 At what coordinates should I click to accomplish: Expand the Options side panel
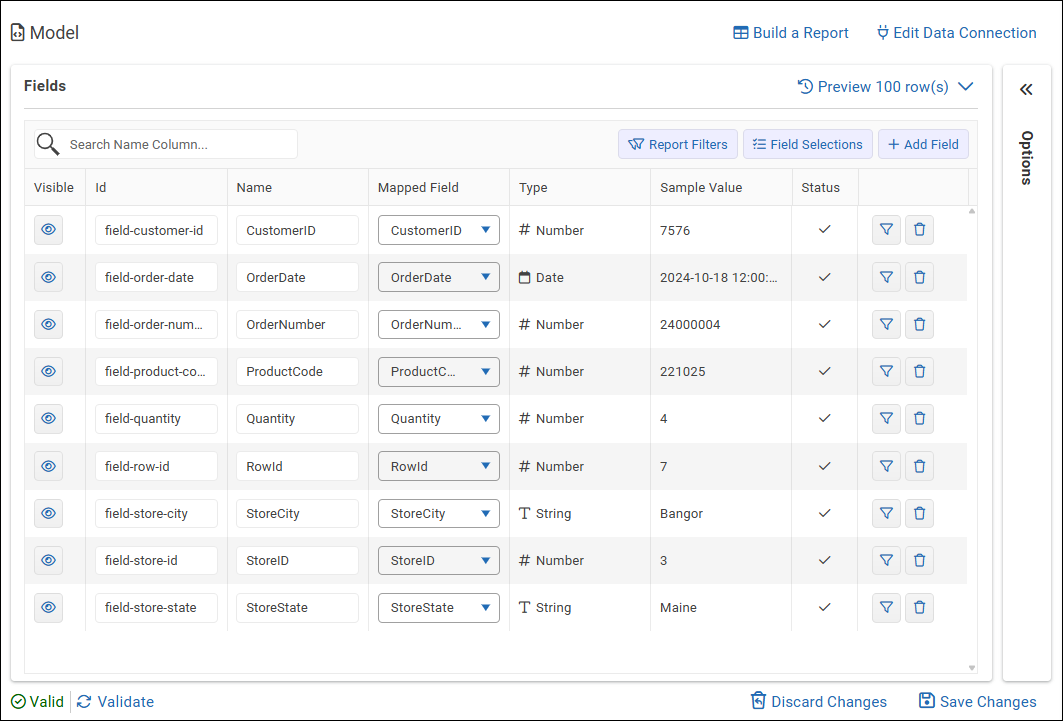coord(1026,90)
